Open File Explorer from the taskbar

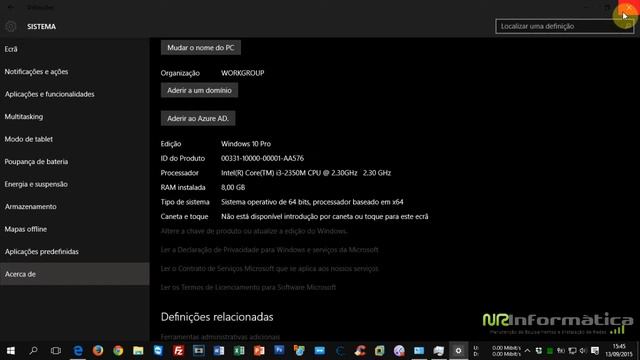pos(138,351)
